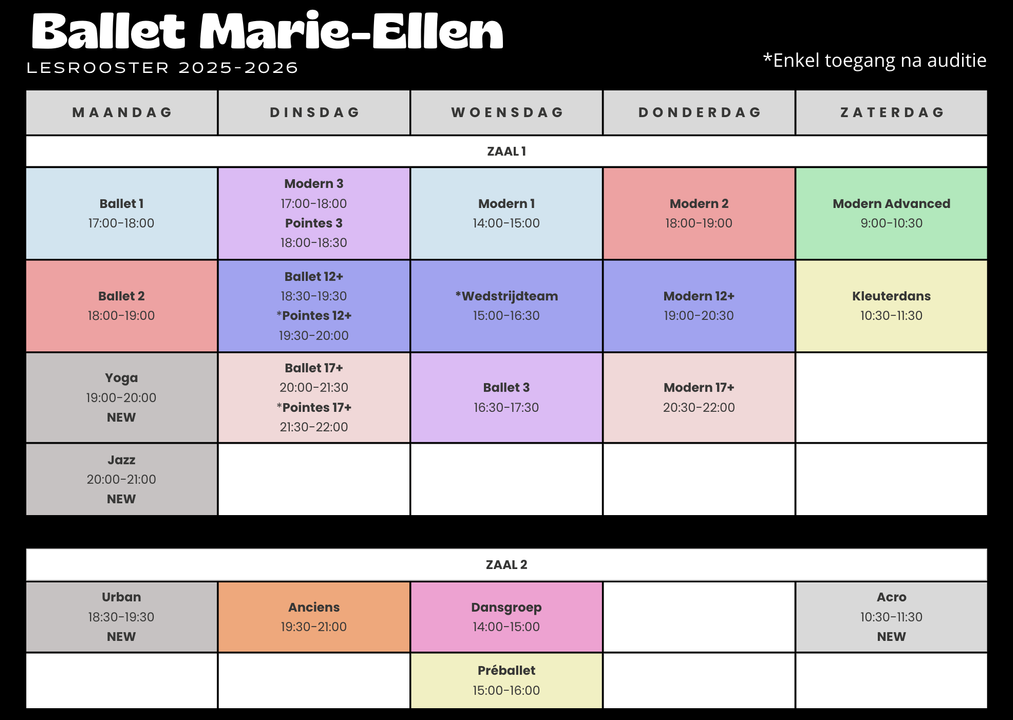
Task: Select the Yoga NEW class cell
Action: 121,397
